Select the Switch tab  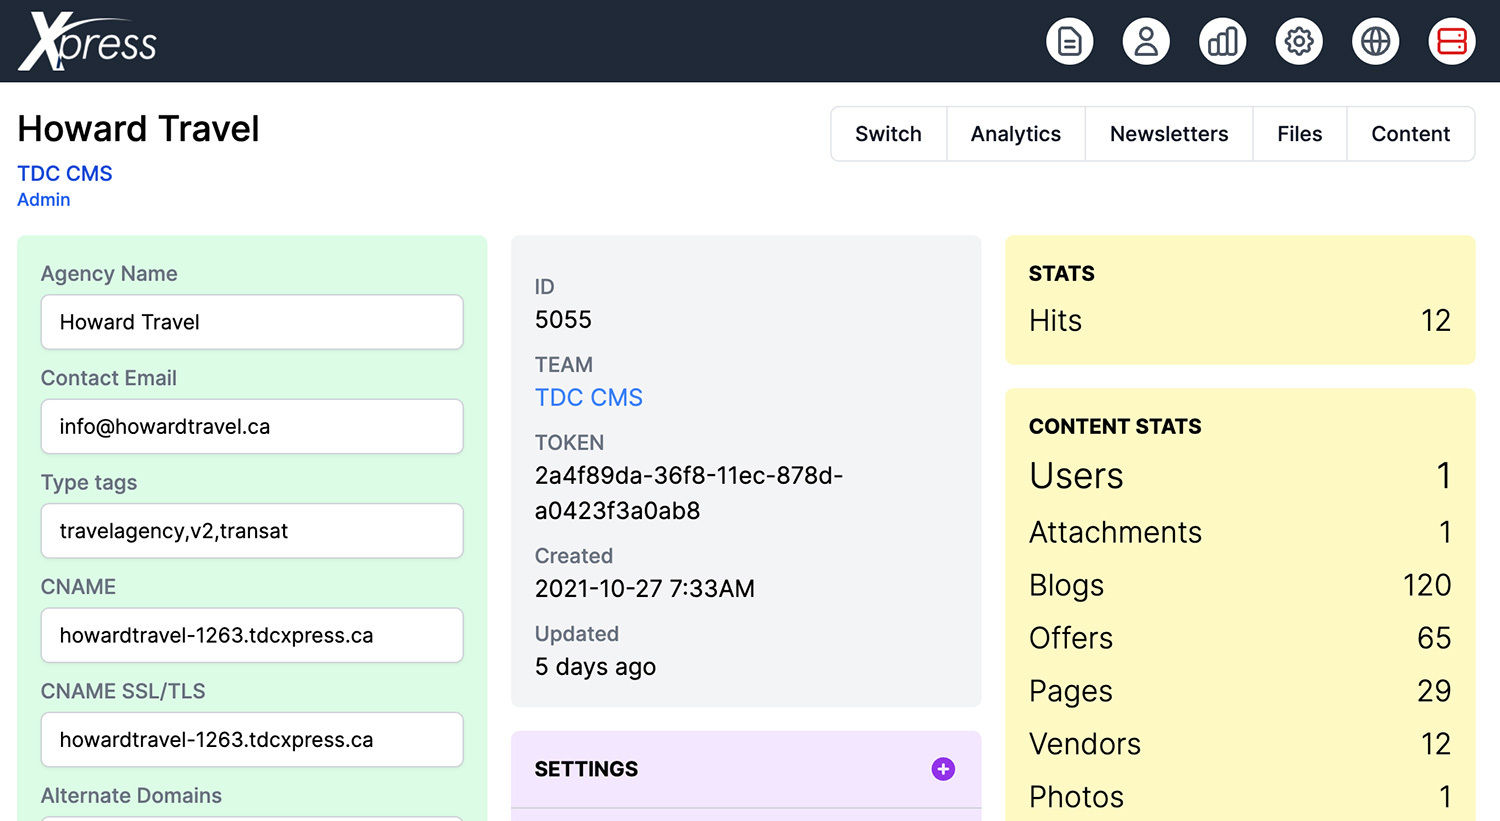[x=888, y=134]
